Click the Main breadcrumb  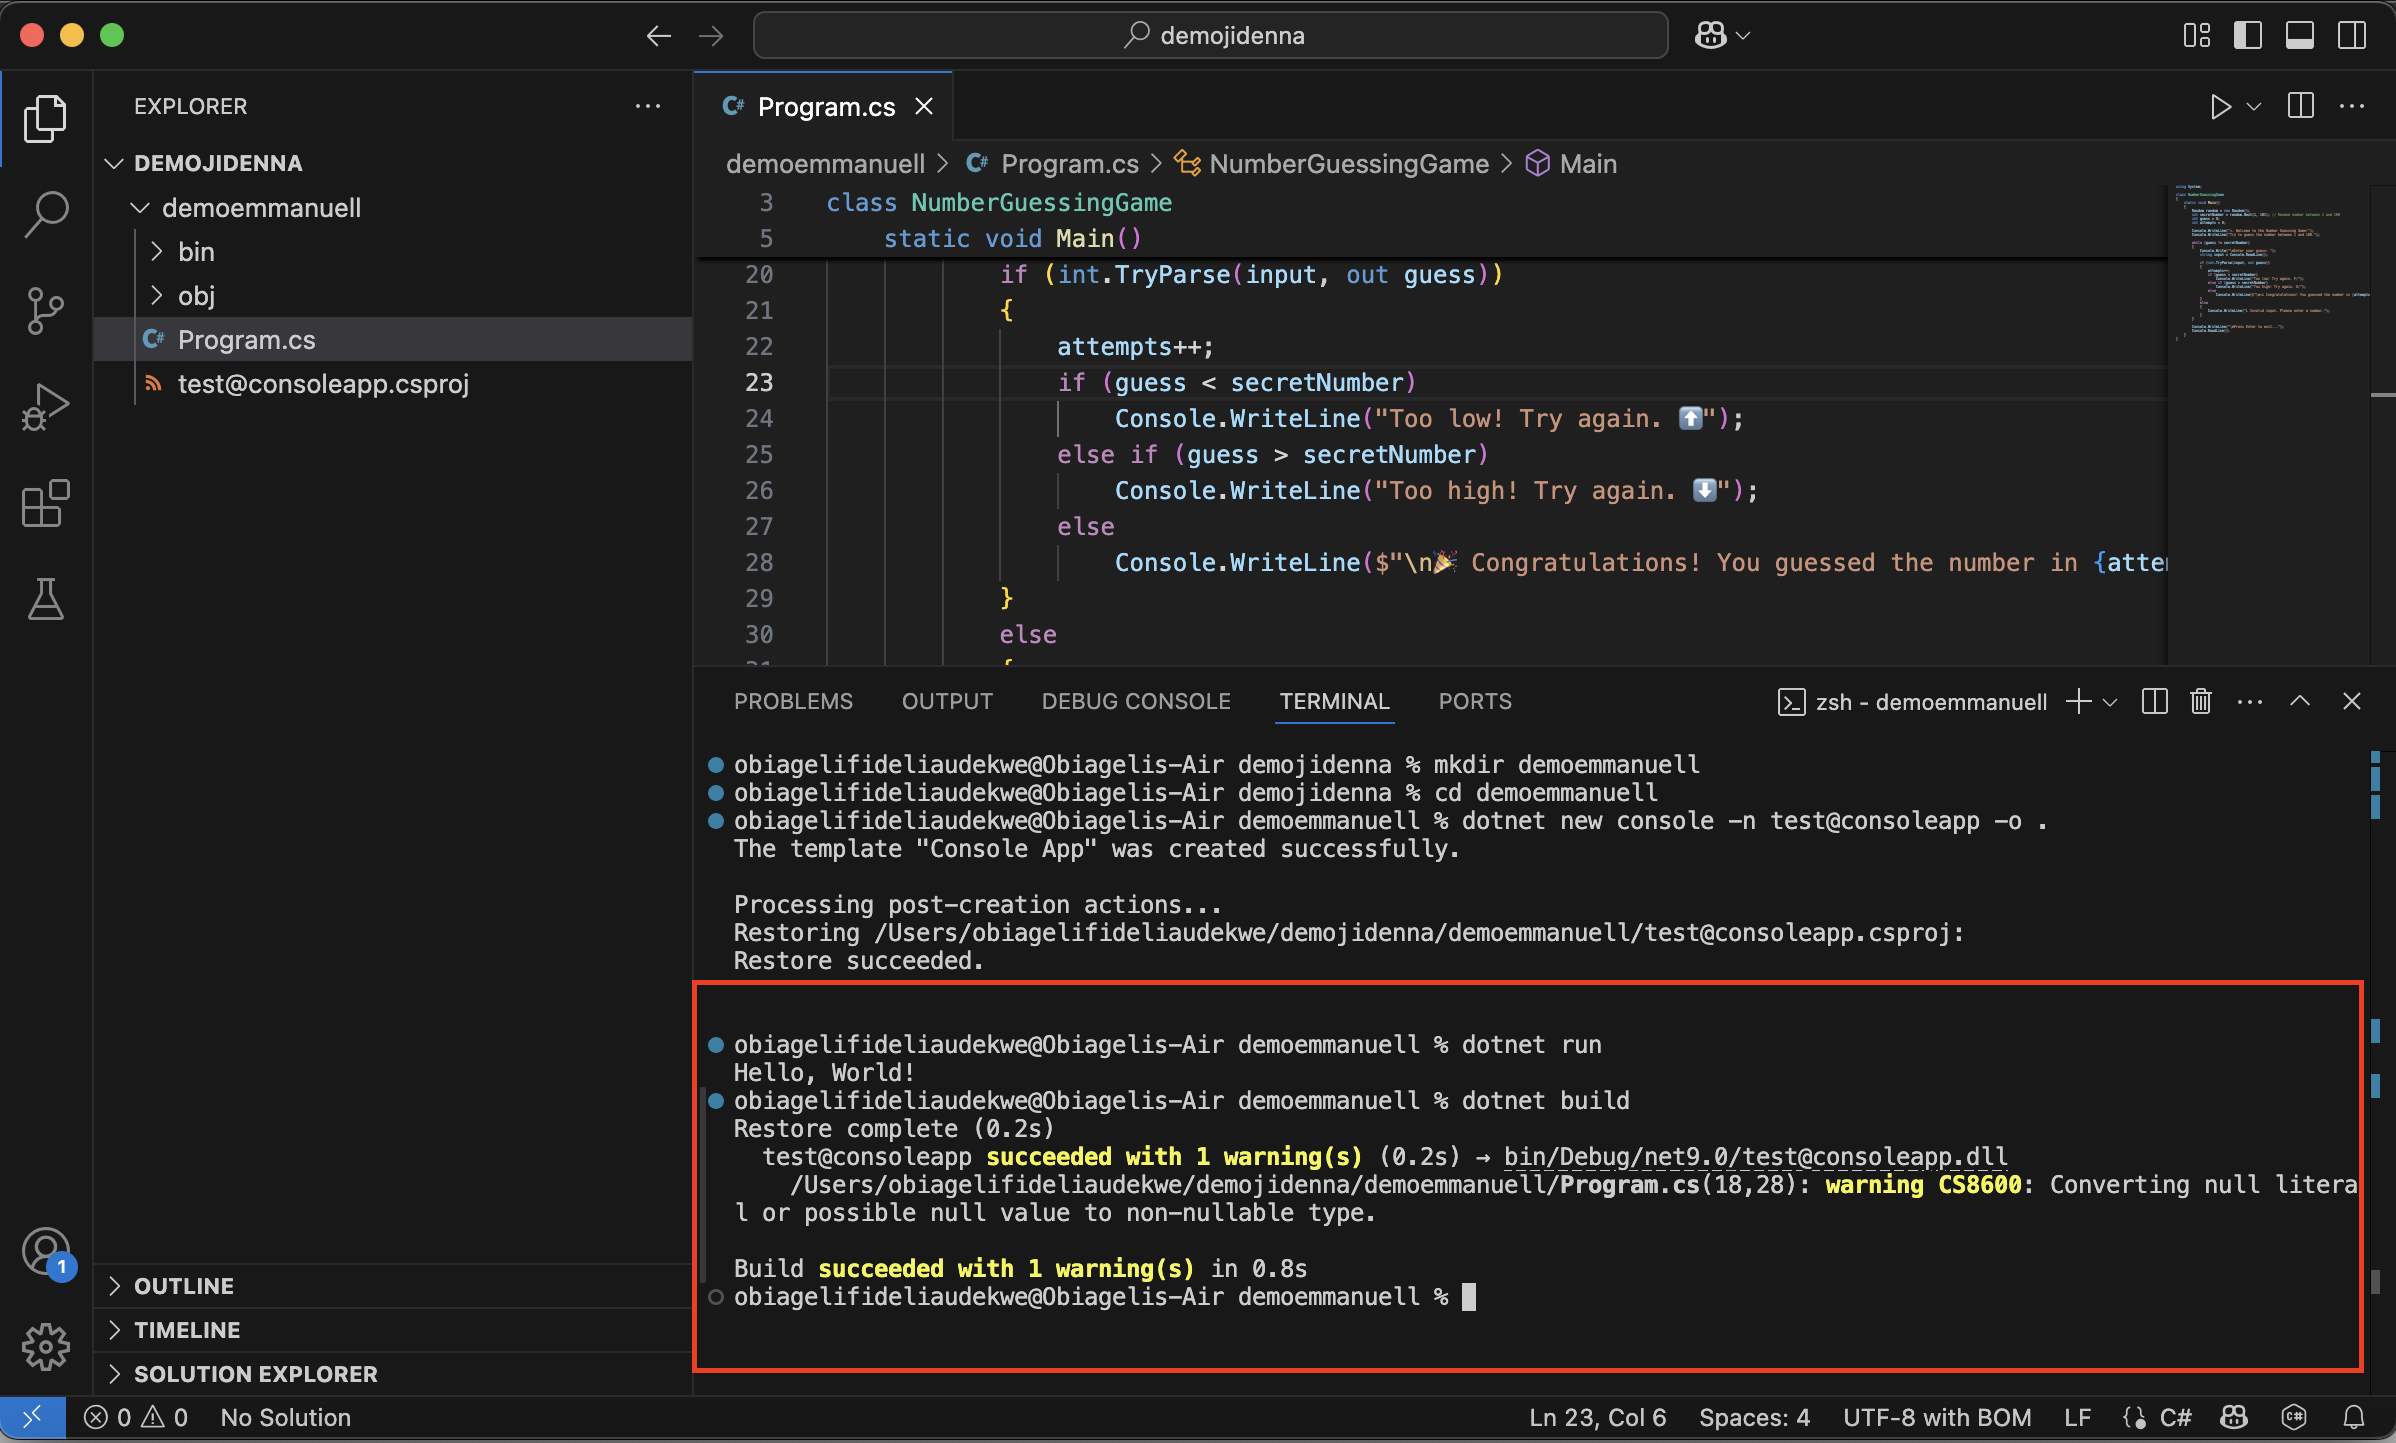[1587, 164]
